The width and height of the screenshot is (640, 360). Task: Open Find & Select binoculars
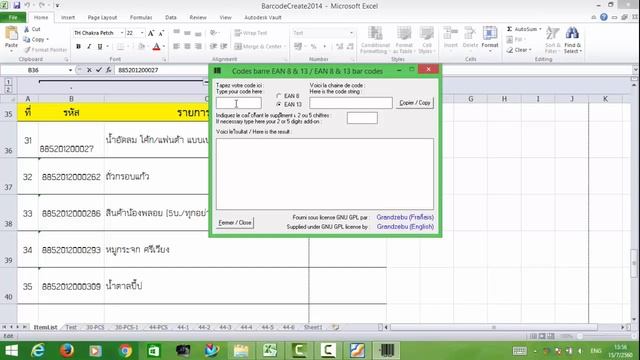pos(573,39)
